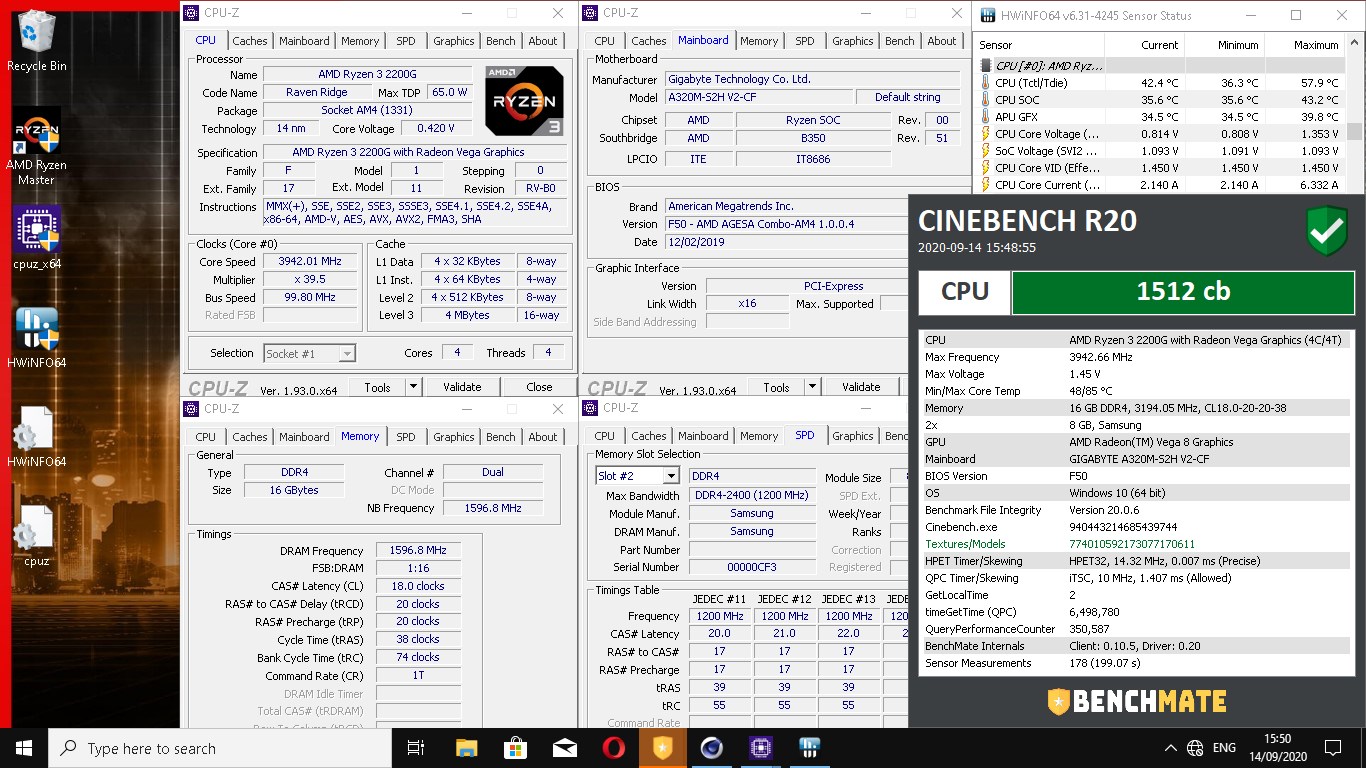The image size is (1366, 768).
Task: Click the green shield checkmark in BenchMate panel
Action: [1326, 231]
